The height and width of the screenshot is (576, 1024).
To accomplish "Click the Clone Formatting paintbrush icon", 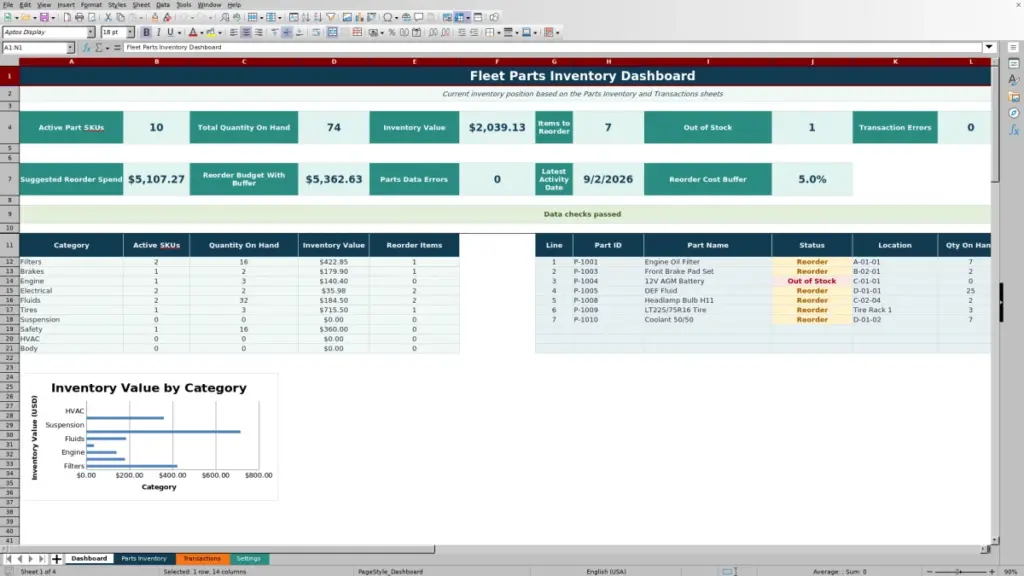I will pyautogui.click(x=155, y=17).
